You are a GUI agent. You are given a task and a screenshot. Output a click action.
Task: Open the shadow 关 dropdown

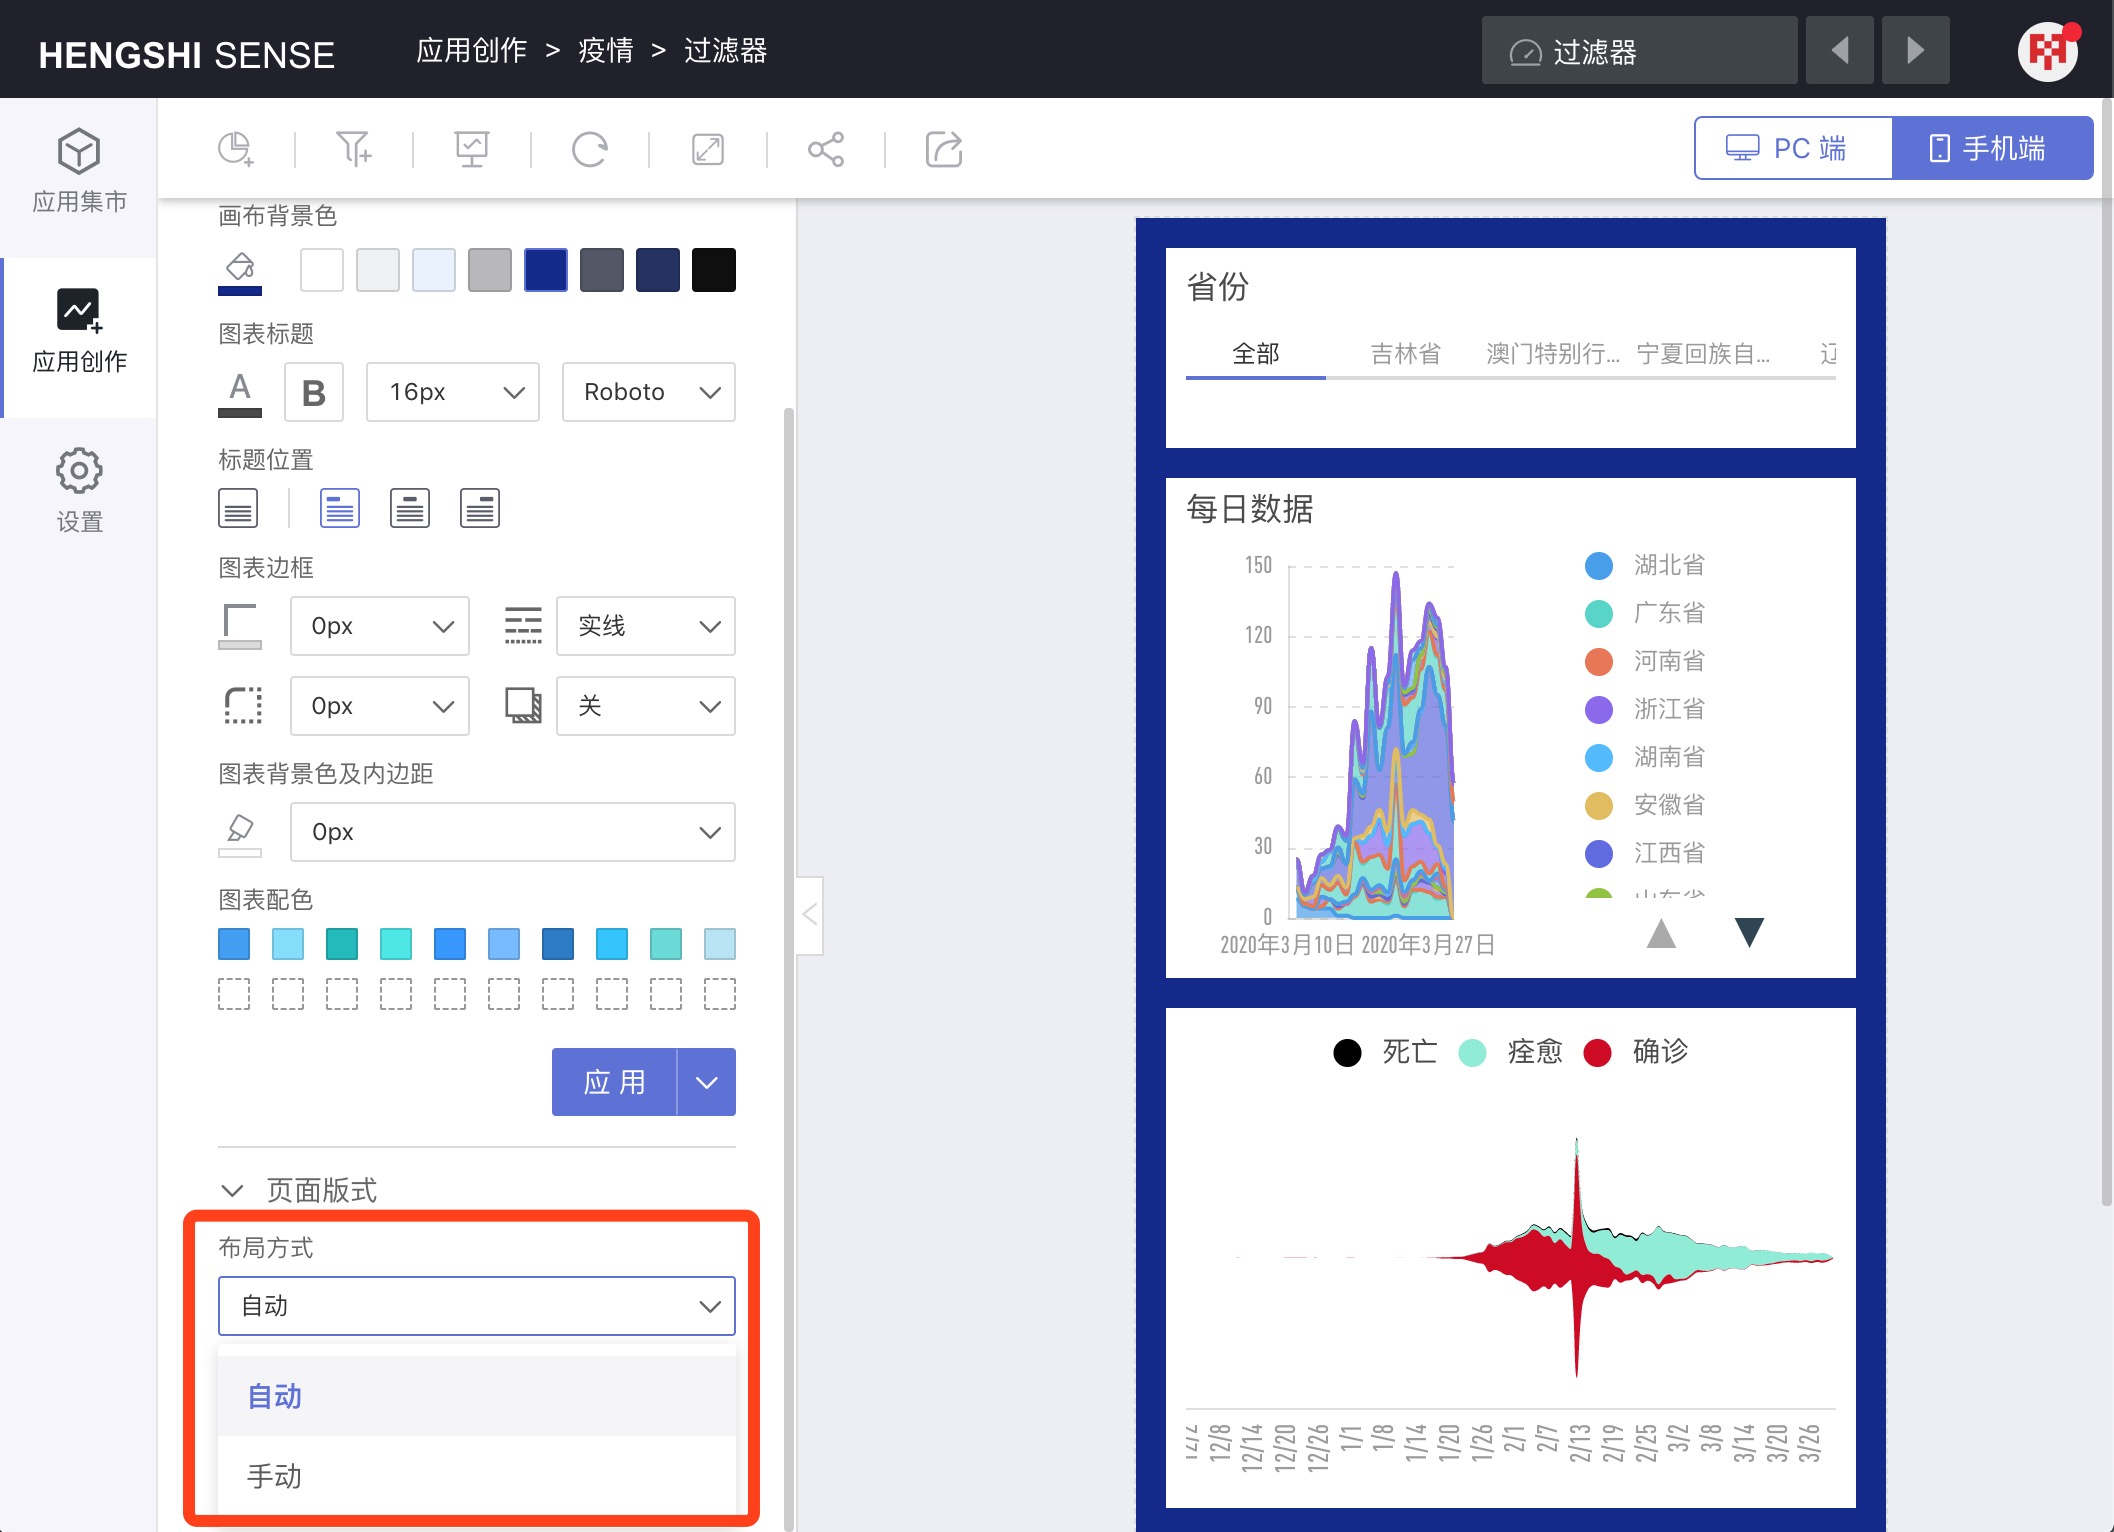(x=646, y=706)
